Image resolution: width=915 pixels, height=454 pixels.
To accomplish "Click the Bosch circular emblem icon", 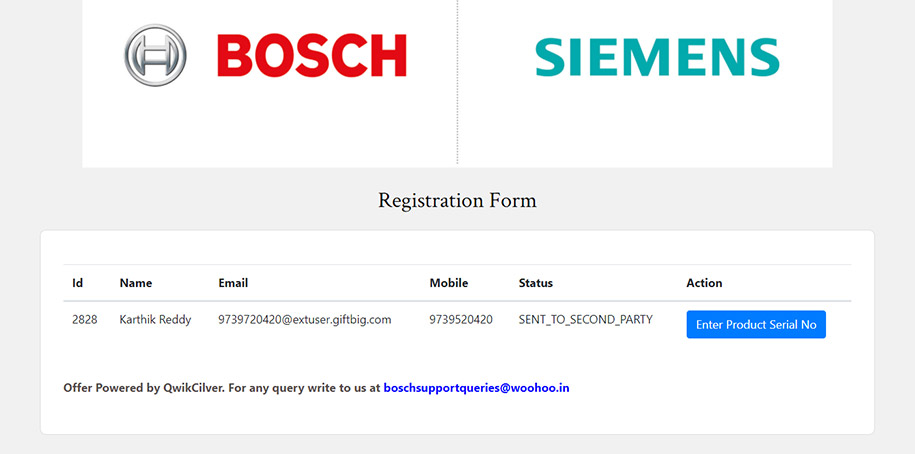I will coord(155,55).
